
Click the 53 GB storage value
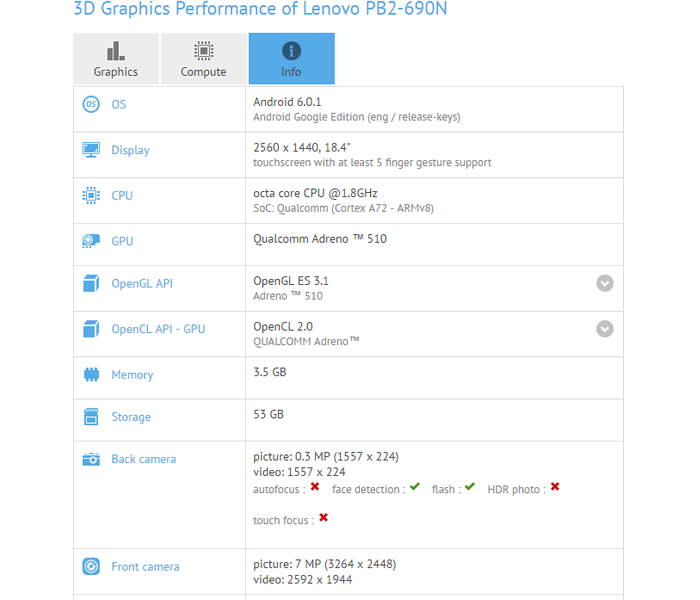(x=268, y=414)
